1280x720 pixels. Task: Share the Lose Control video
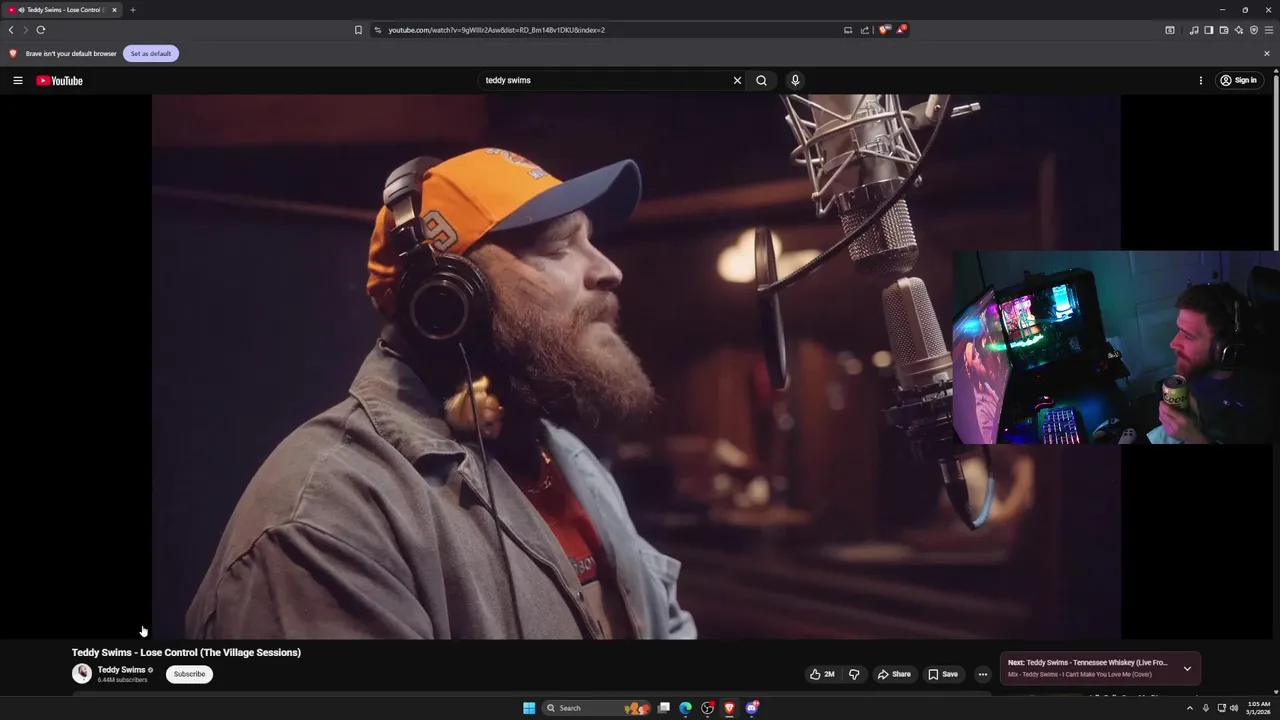(894, 674)
